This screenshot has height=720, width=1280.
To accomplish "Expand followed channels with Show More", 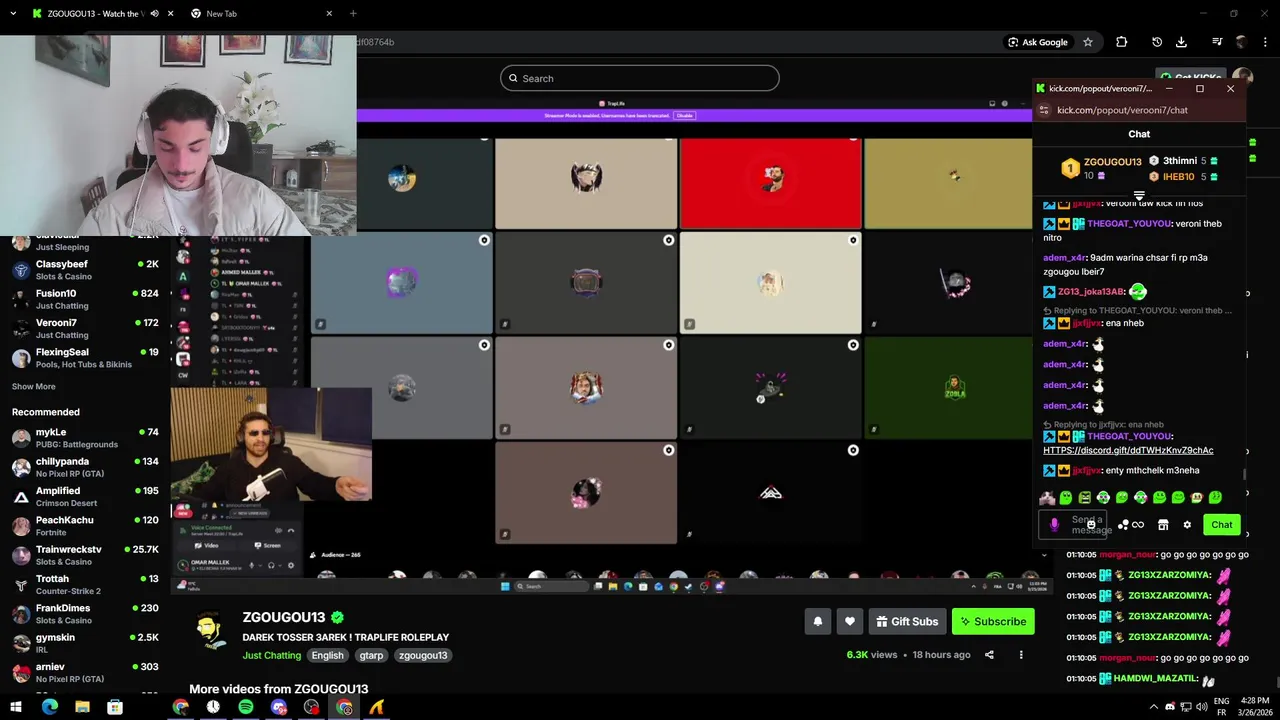I will [33, 386].
